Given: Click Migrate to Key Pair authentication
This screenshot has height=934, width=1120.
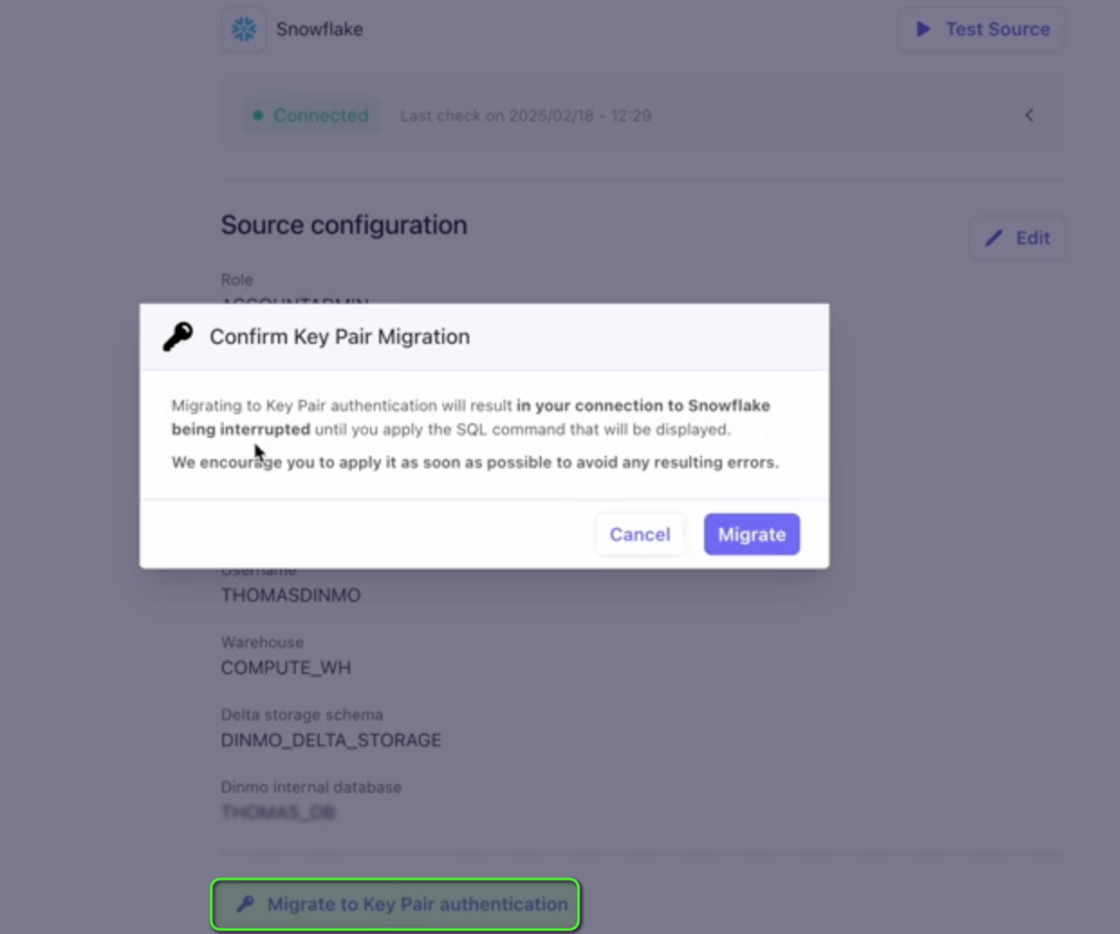Looking at the screenshot, I should tap(395, 903).
